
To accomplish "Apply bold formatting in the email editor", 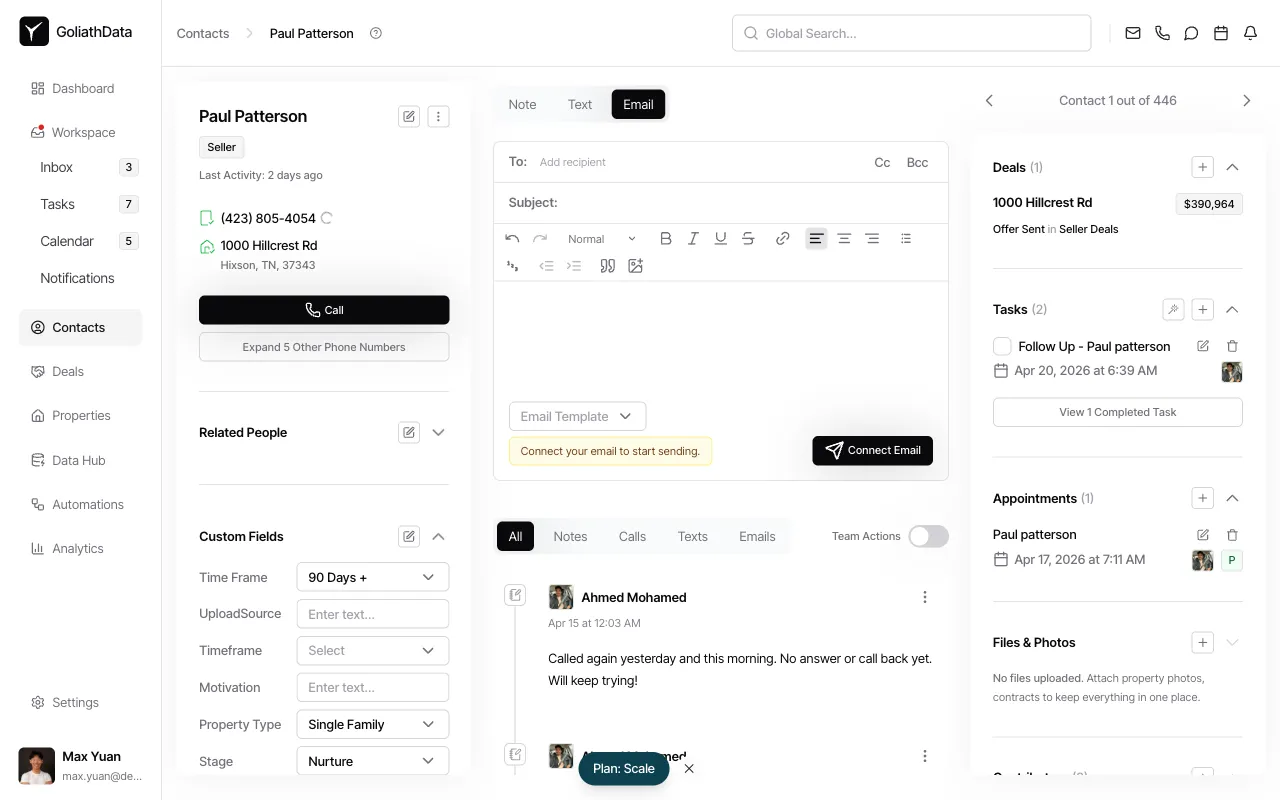I will pyautogui.click(x=666, y=238).
